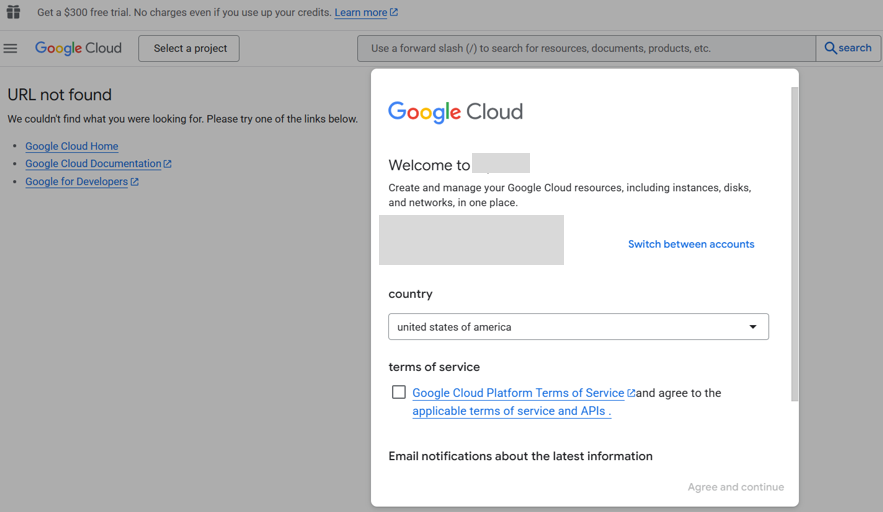The image size is (883, 512).
Task: Click Switch between accounts
Action: point(691,244)
